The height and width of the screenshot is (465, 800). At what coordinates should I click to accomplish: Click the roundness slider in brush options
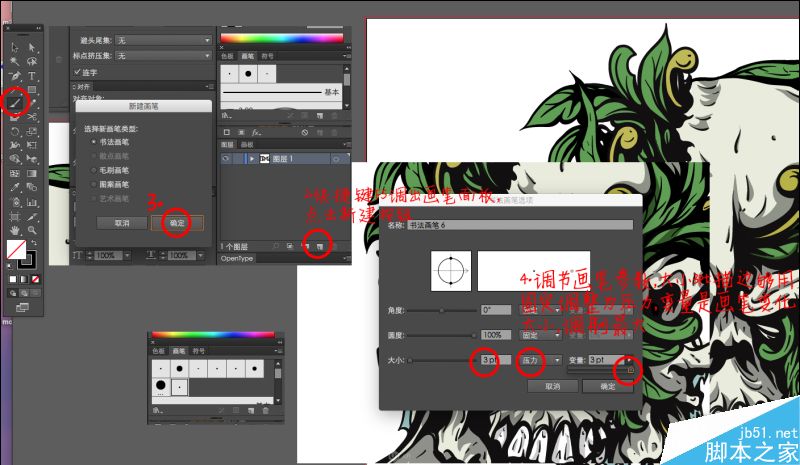coord(442,335)
